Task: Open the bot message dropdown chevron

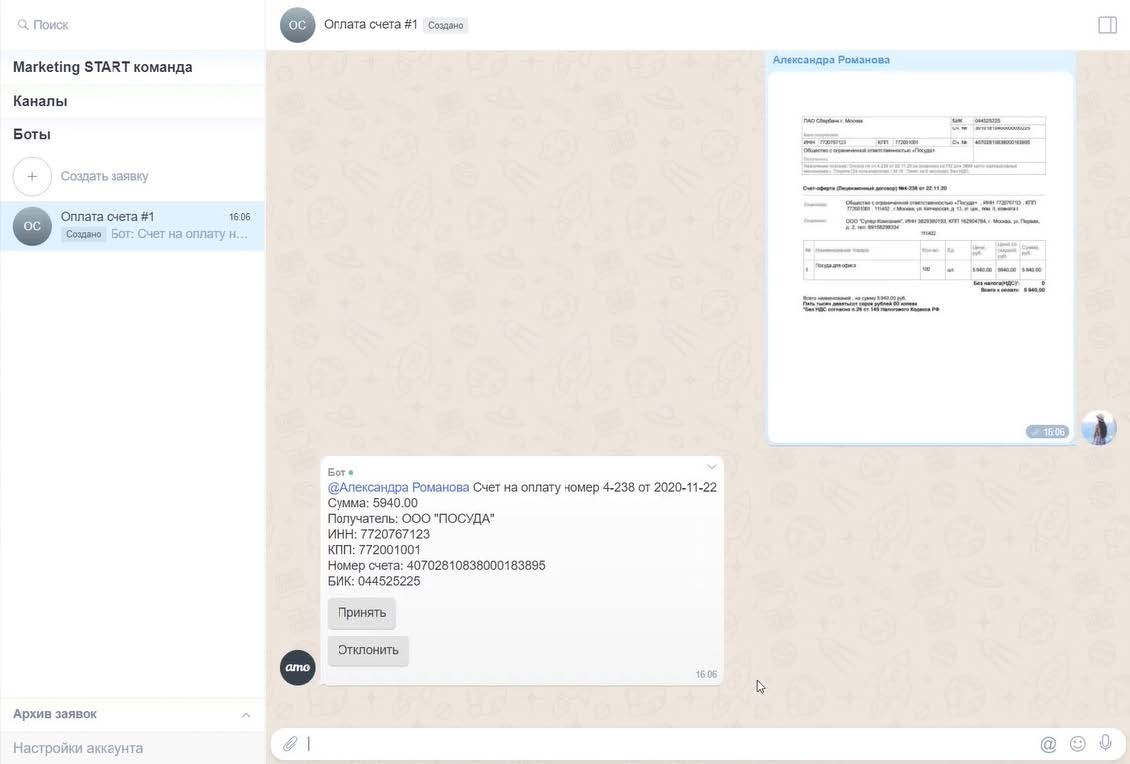Action: tap(712, 467)
